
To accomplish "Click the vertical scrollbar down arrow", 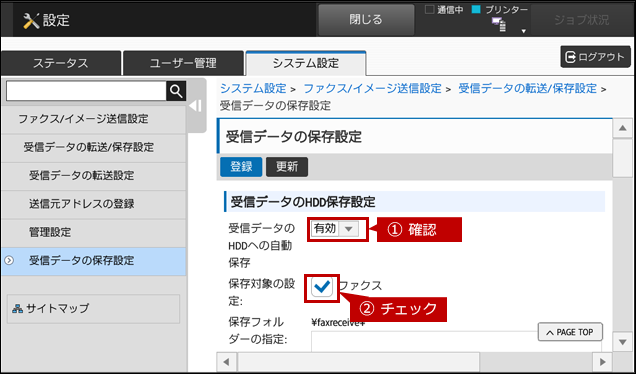I will [623, 342].
